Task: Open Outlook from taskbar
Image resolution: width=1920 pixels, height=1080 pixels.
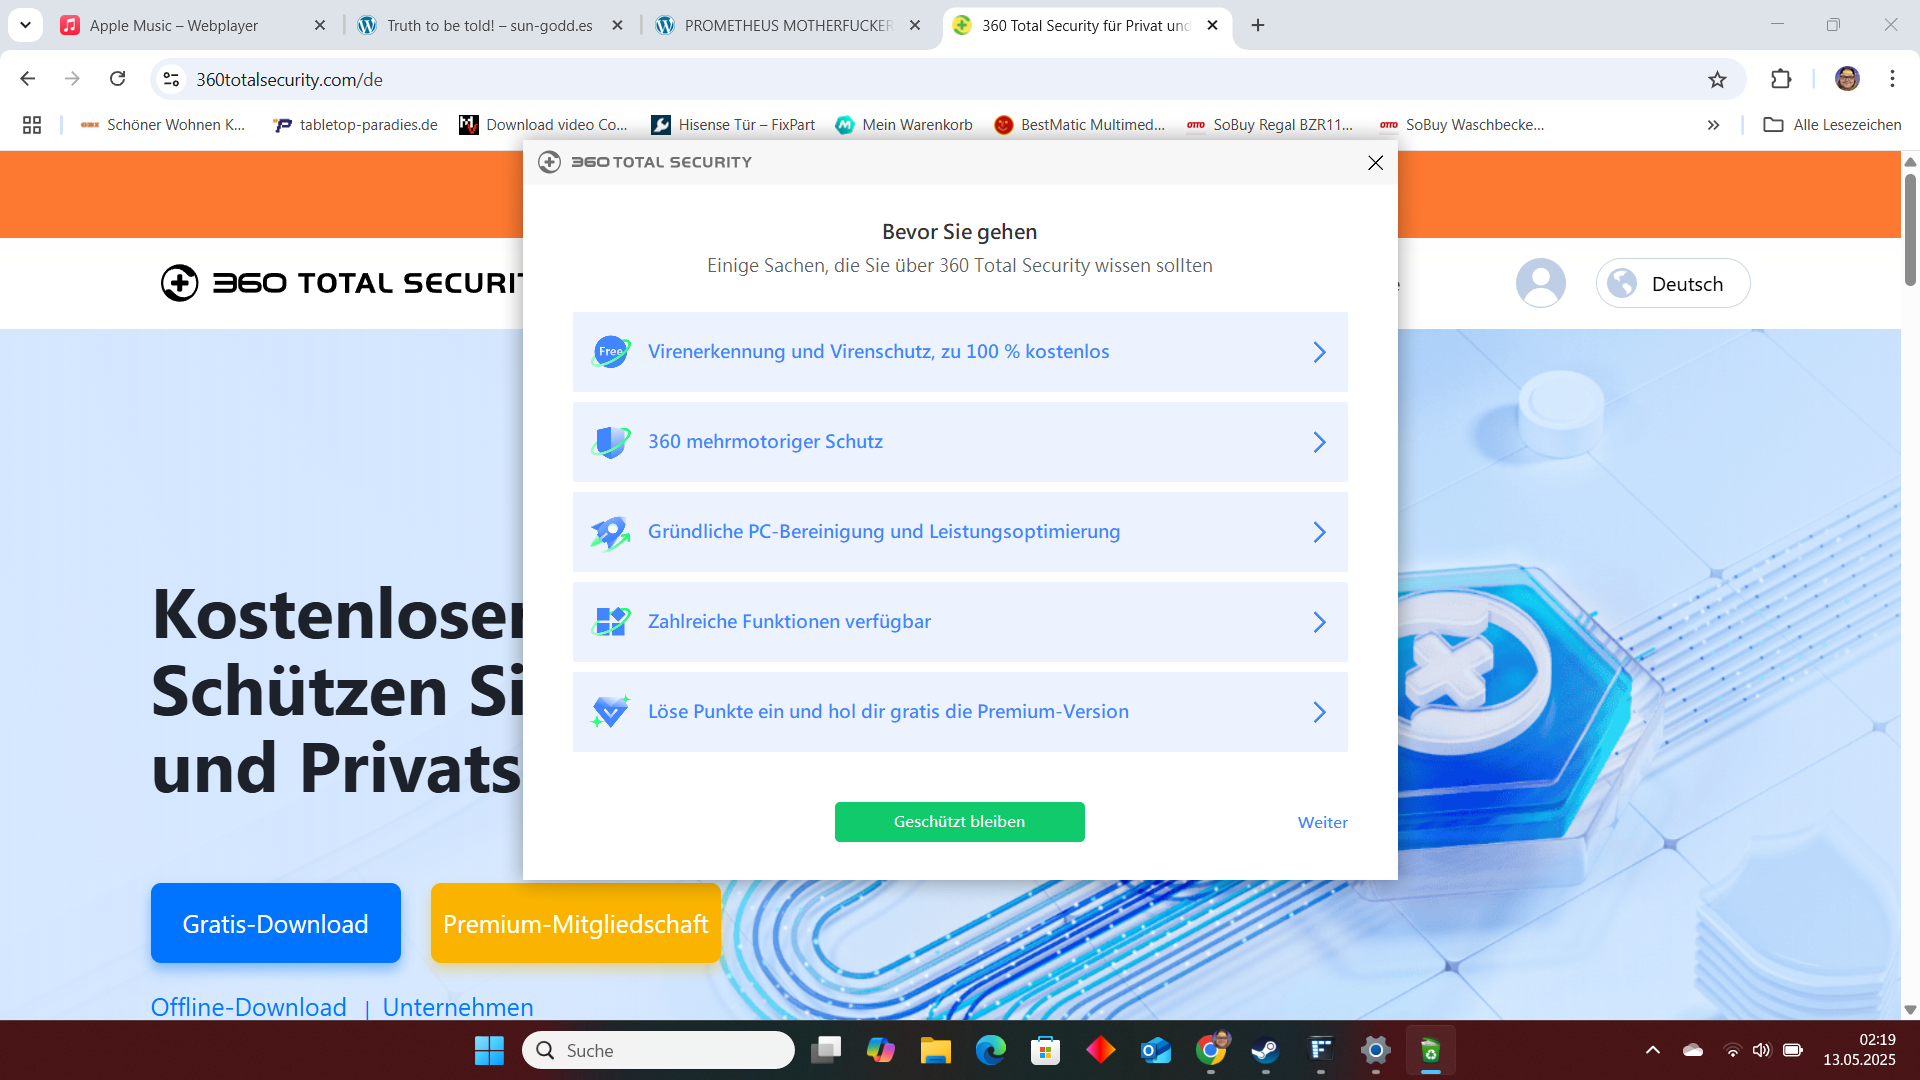Action: point(1156,1050)
